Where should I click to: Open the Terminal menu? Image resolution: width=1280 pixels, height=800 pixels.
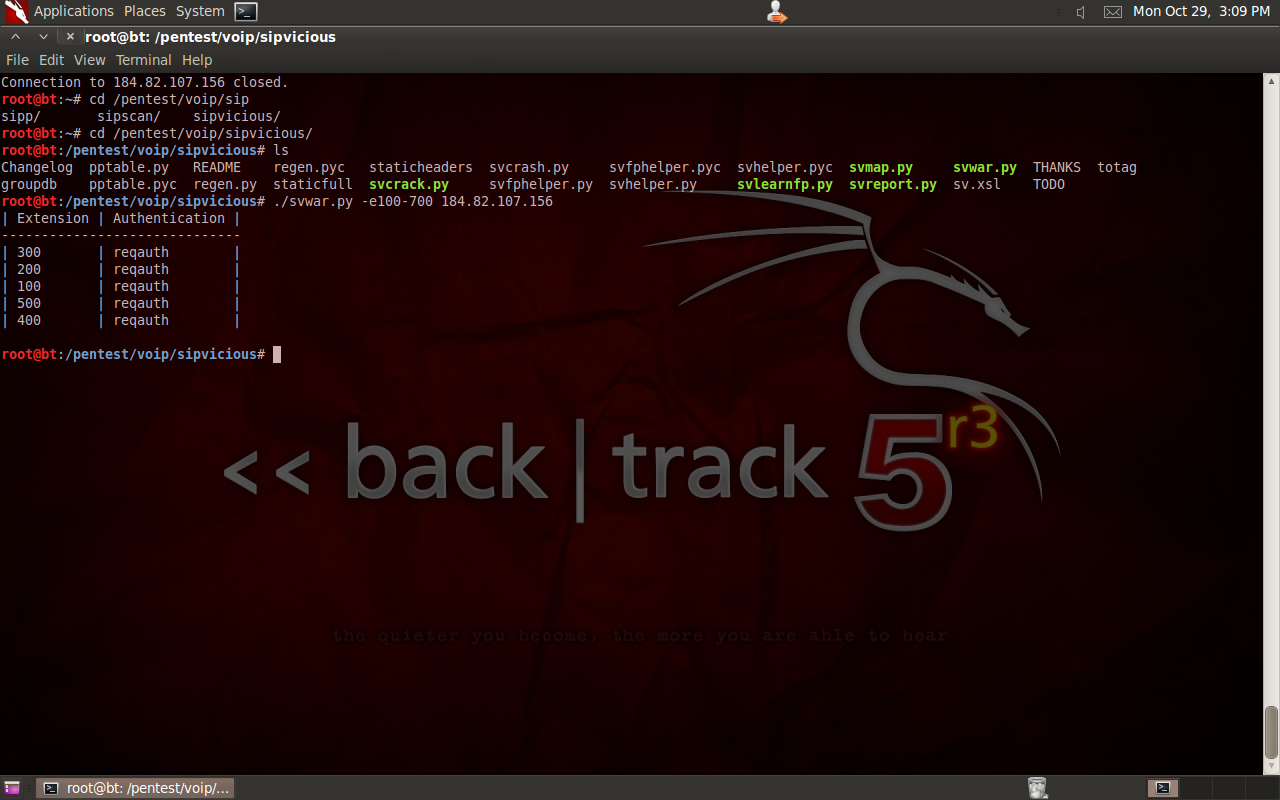coord(144,60)
